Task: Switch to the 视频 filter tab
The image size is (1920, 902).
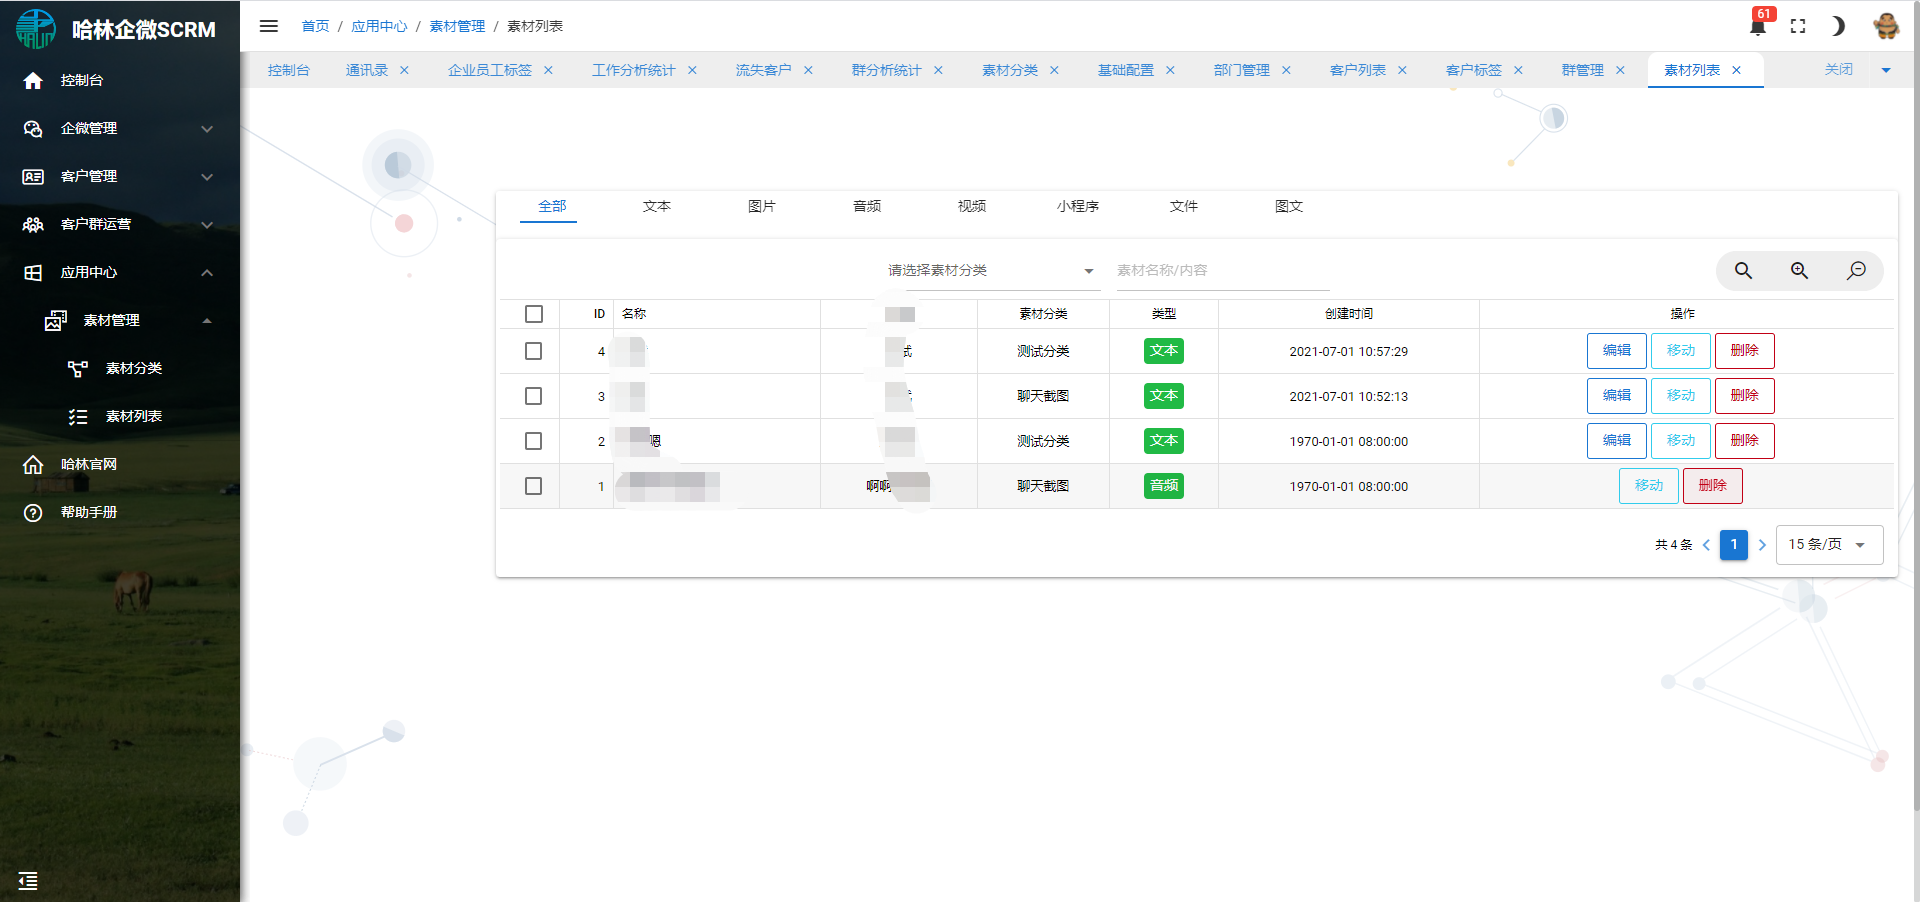Action: (972, 206)
